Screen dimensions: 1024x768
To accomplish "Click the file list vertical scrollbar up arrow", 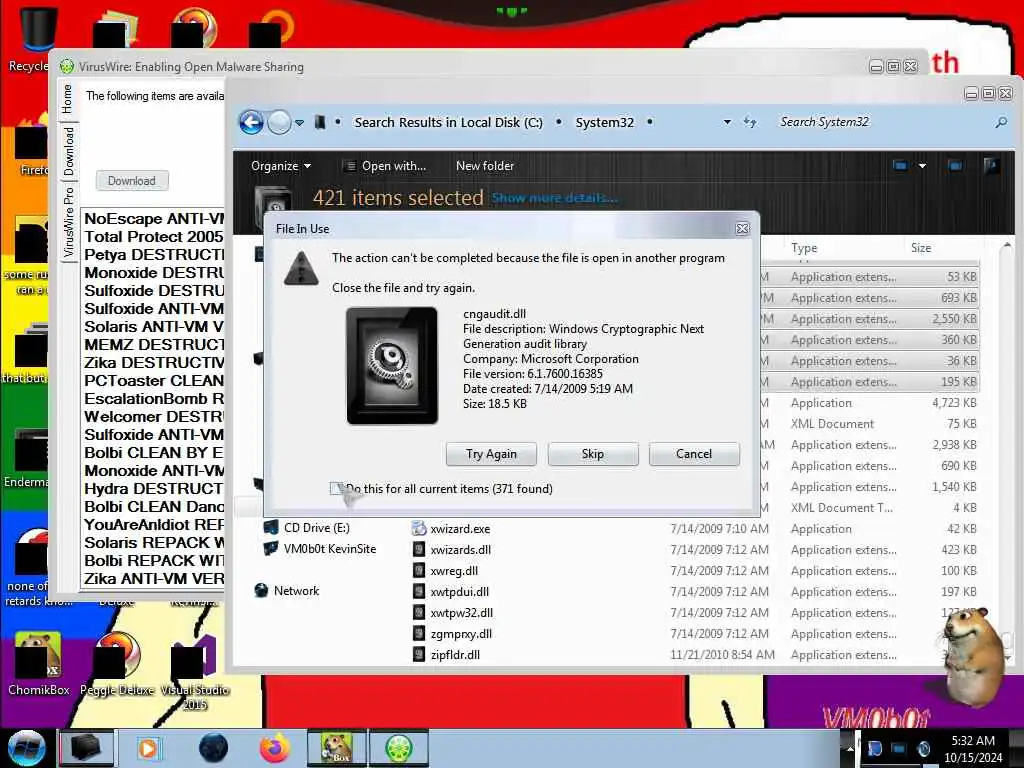I will coord(1006,246).
